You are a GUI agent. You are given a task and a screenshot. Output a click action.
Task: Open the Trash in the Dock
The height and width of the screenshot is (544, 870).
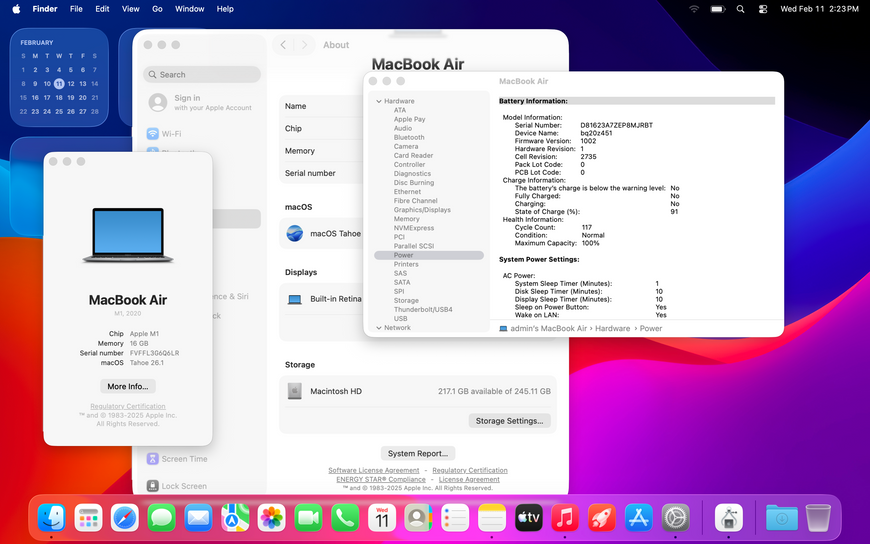click(818, 518)
